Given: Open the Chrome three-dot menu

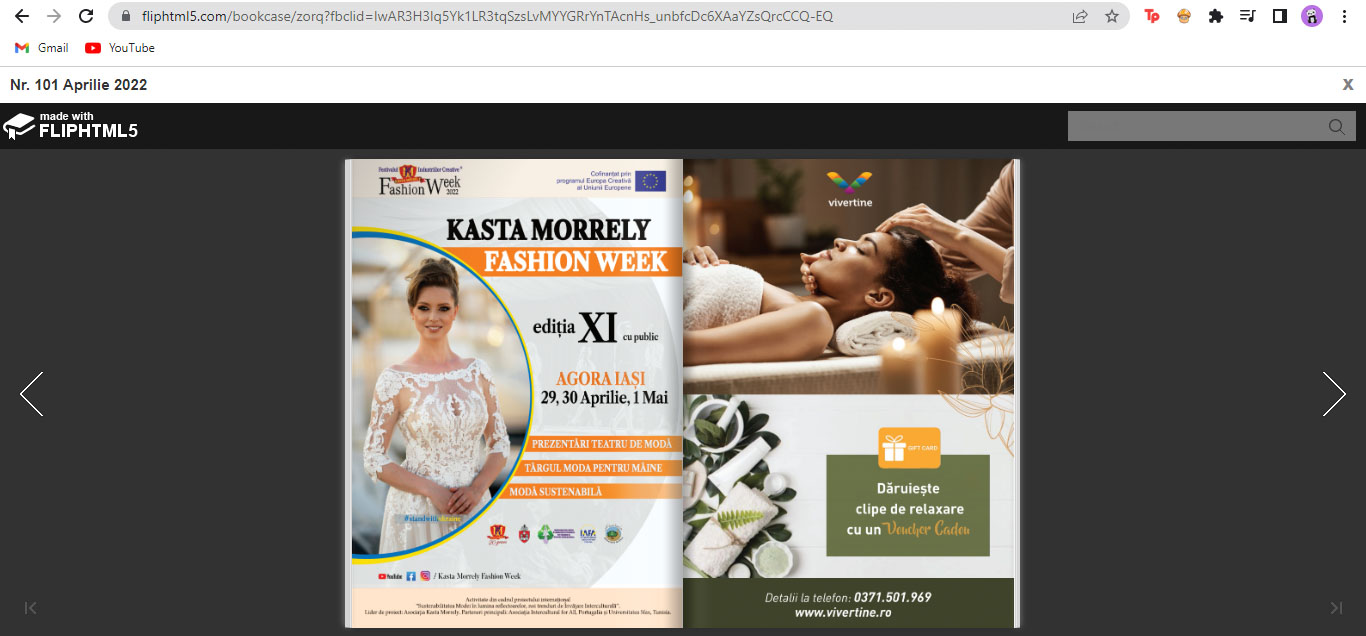Looking at the screenshot, I should click(x=1343, y=16).
